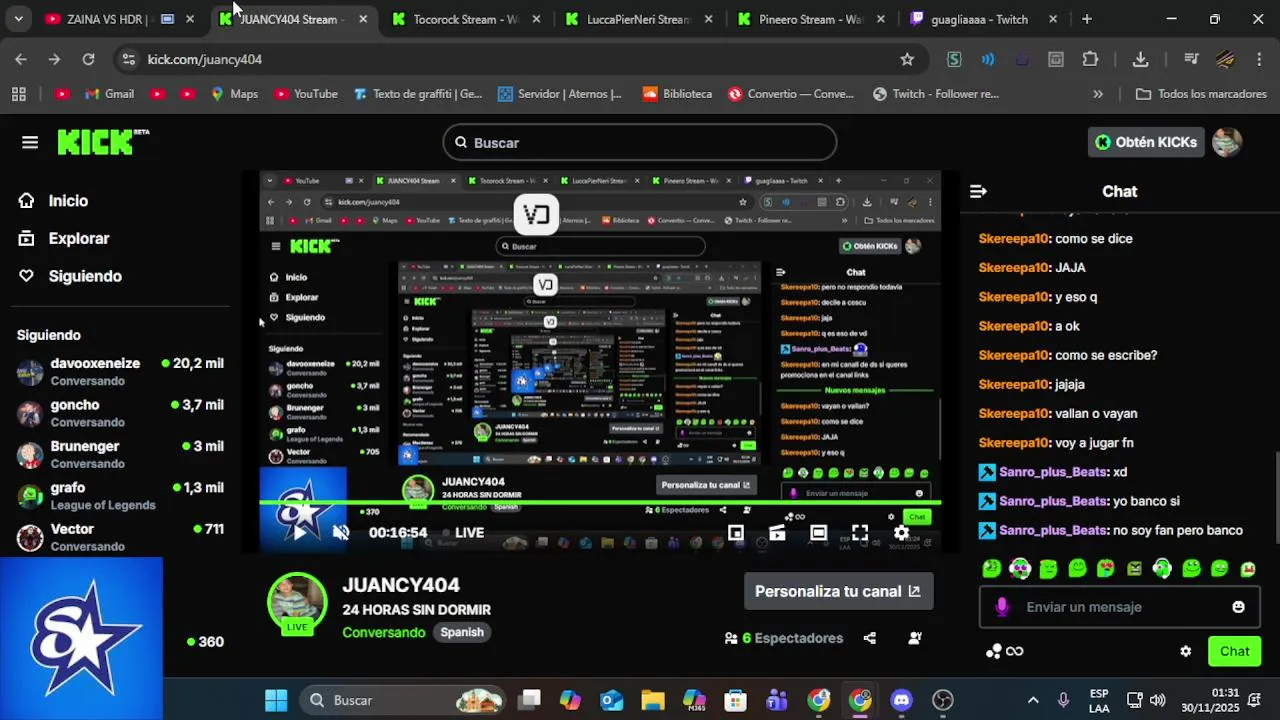Viewport: 1280px width, 720px height.
Task: Click the share channel icon
Action: pos(870,638)
